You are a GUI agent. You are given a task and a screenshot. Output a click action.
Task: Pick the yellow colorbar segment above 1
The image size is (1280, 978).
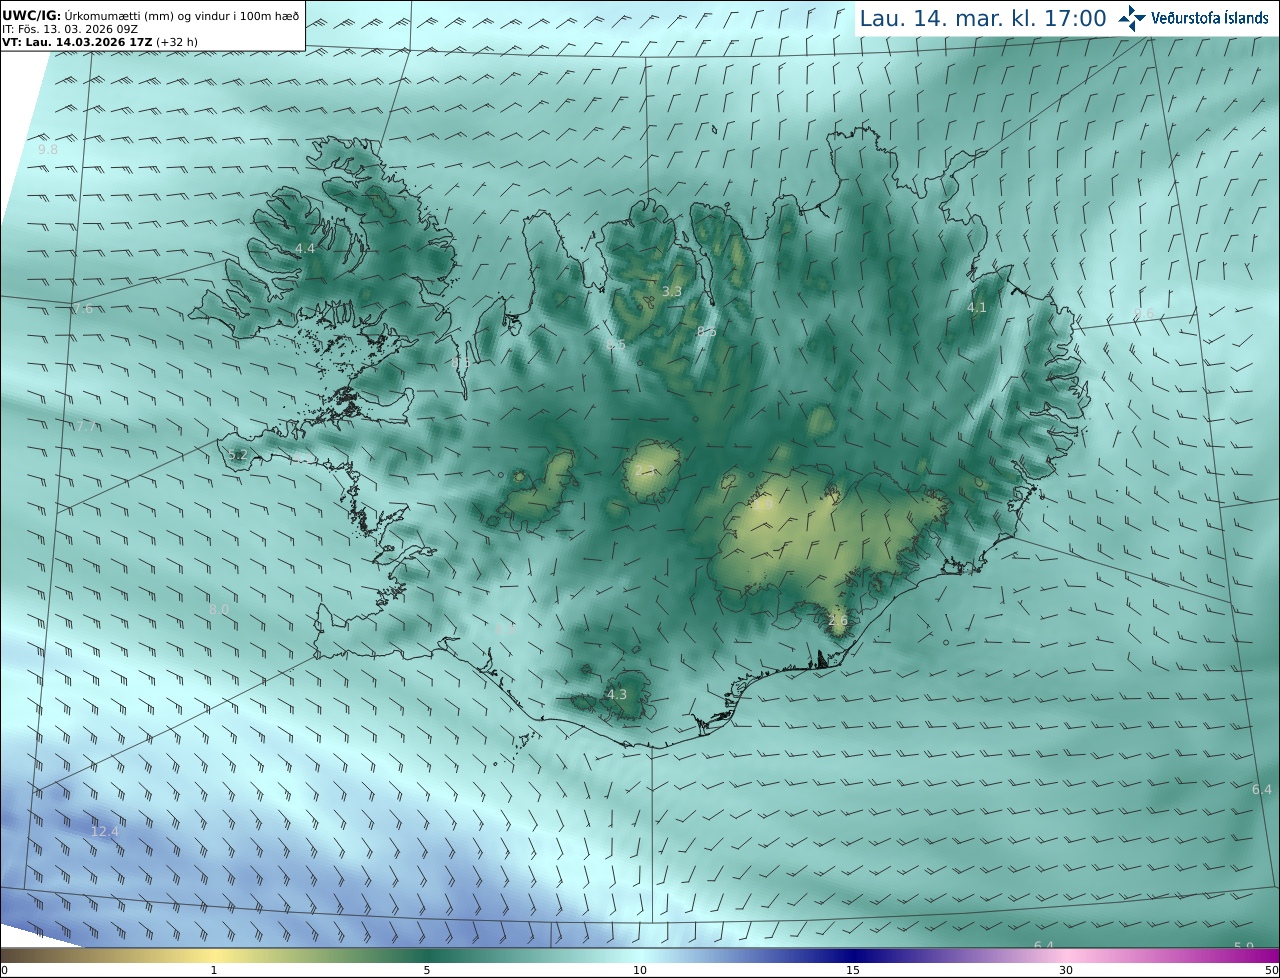coord(213,955)
